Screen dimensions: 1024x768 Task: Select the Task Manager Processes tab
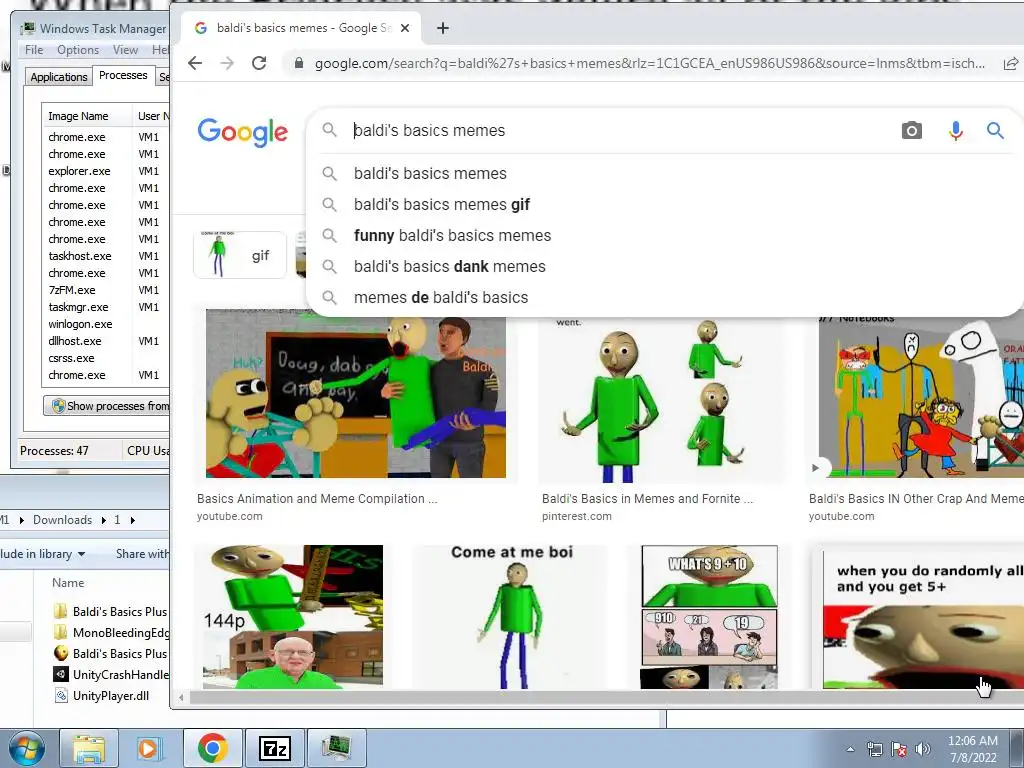123,76
